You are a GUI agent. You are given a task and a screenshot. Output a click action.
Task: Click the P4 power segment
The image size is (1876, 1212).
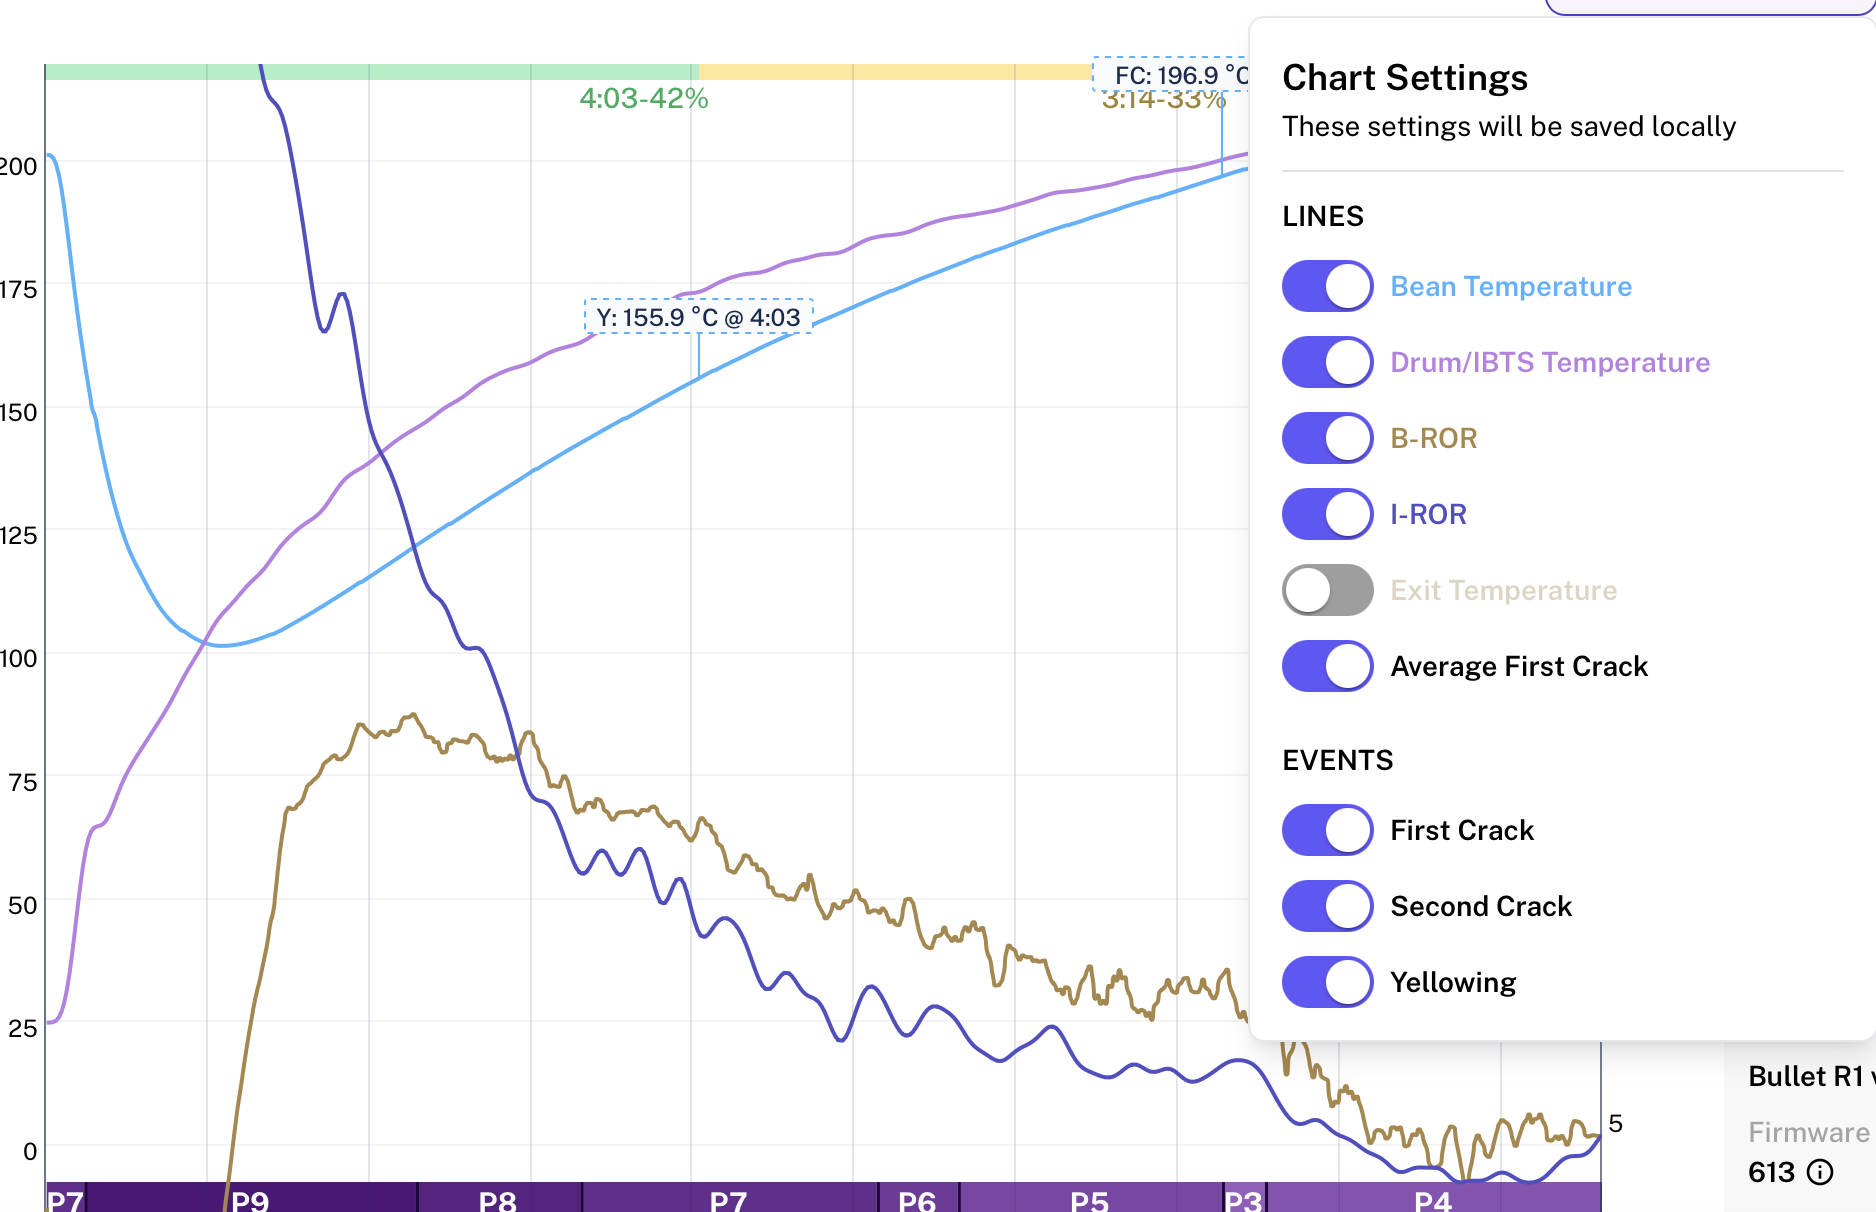(x=1432, y=1198)
